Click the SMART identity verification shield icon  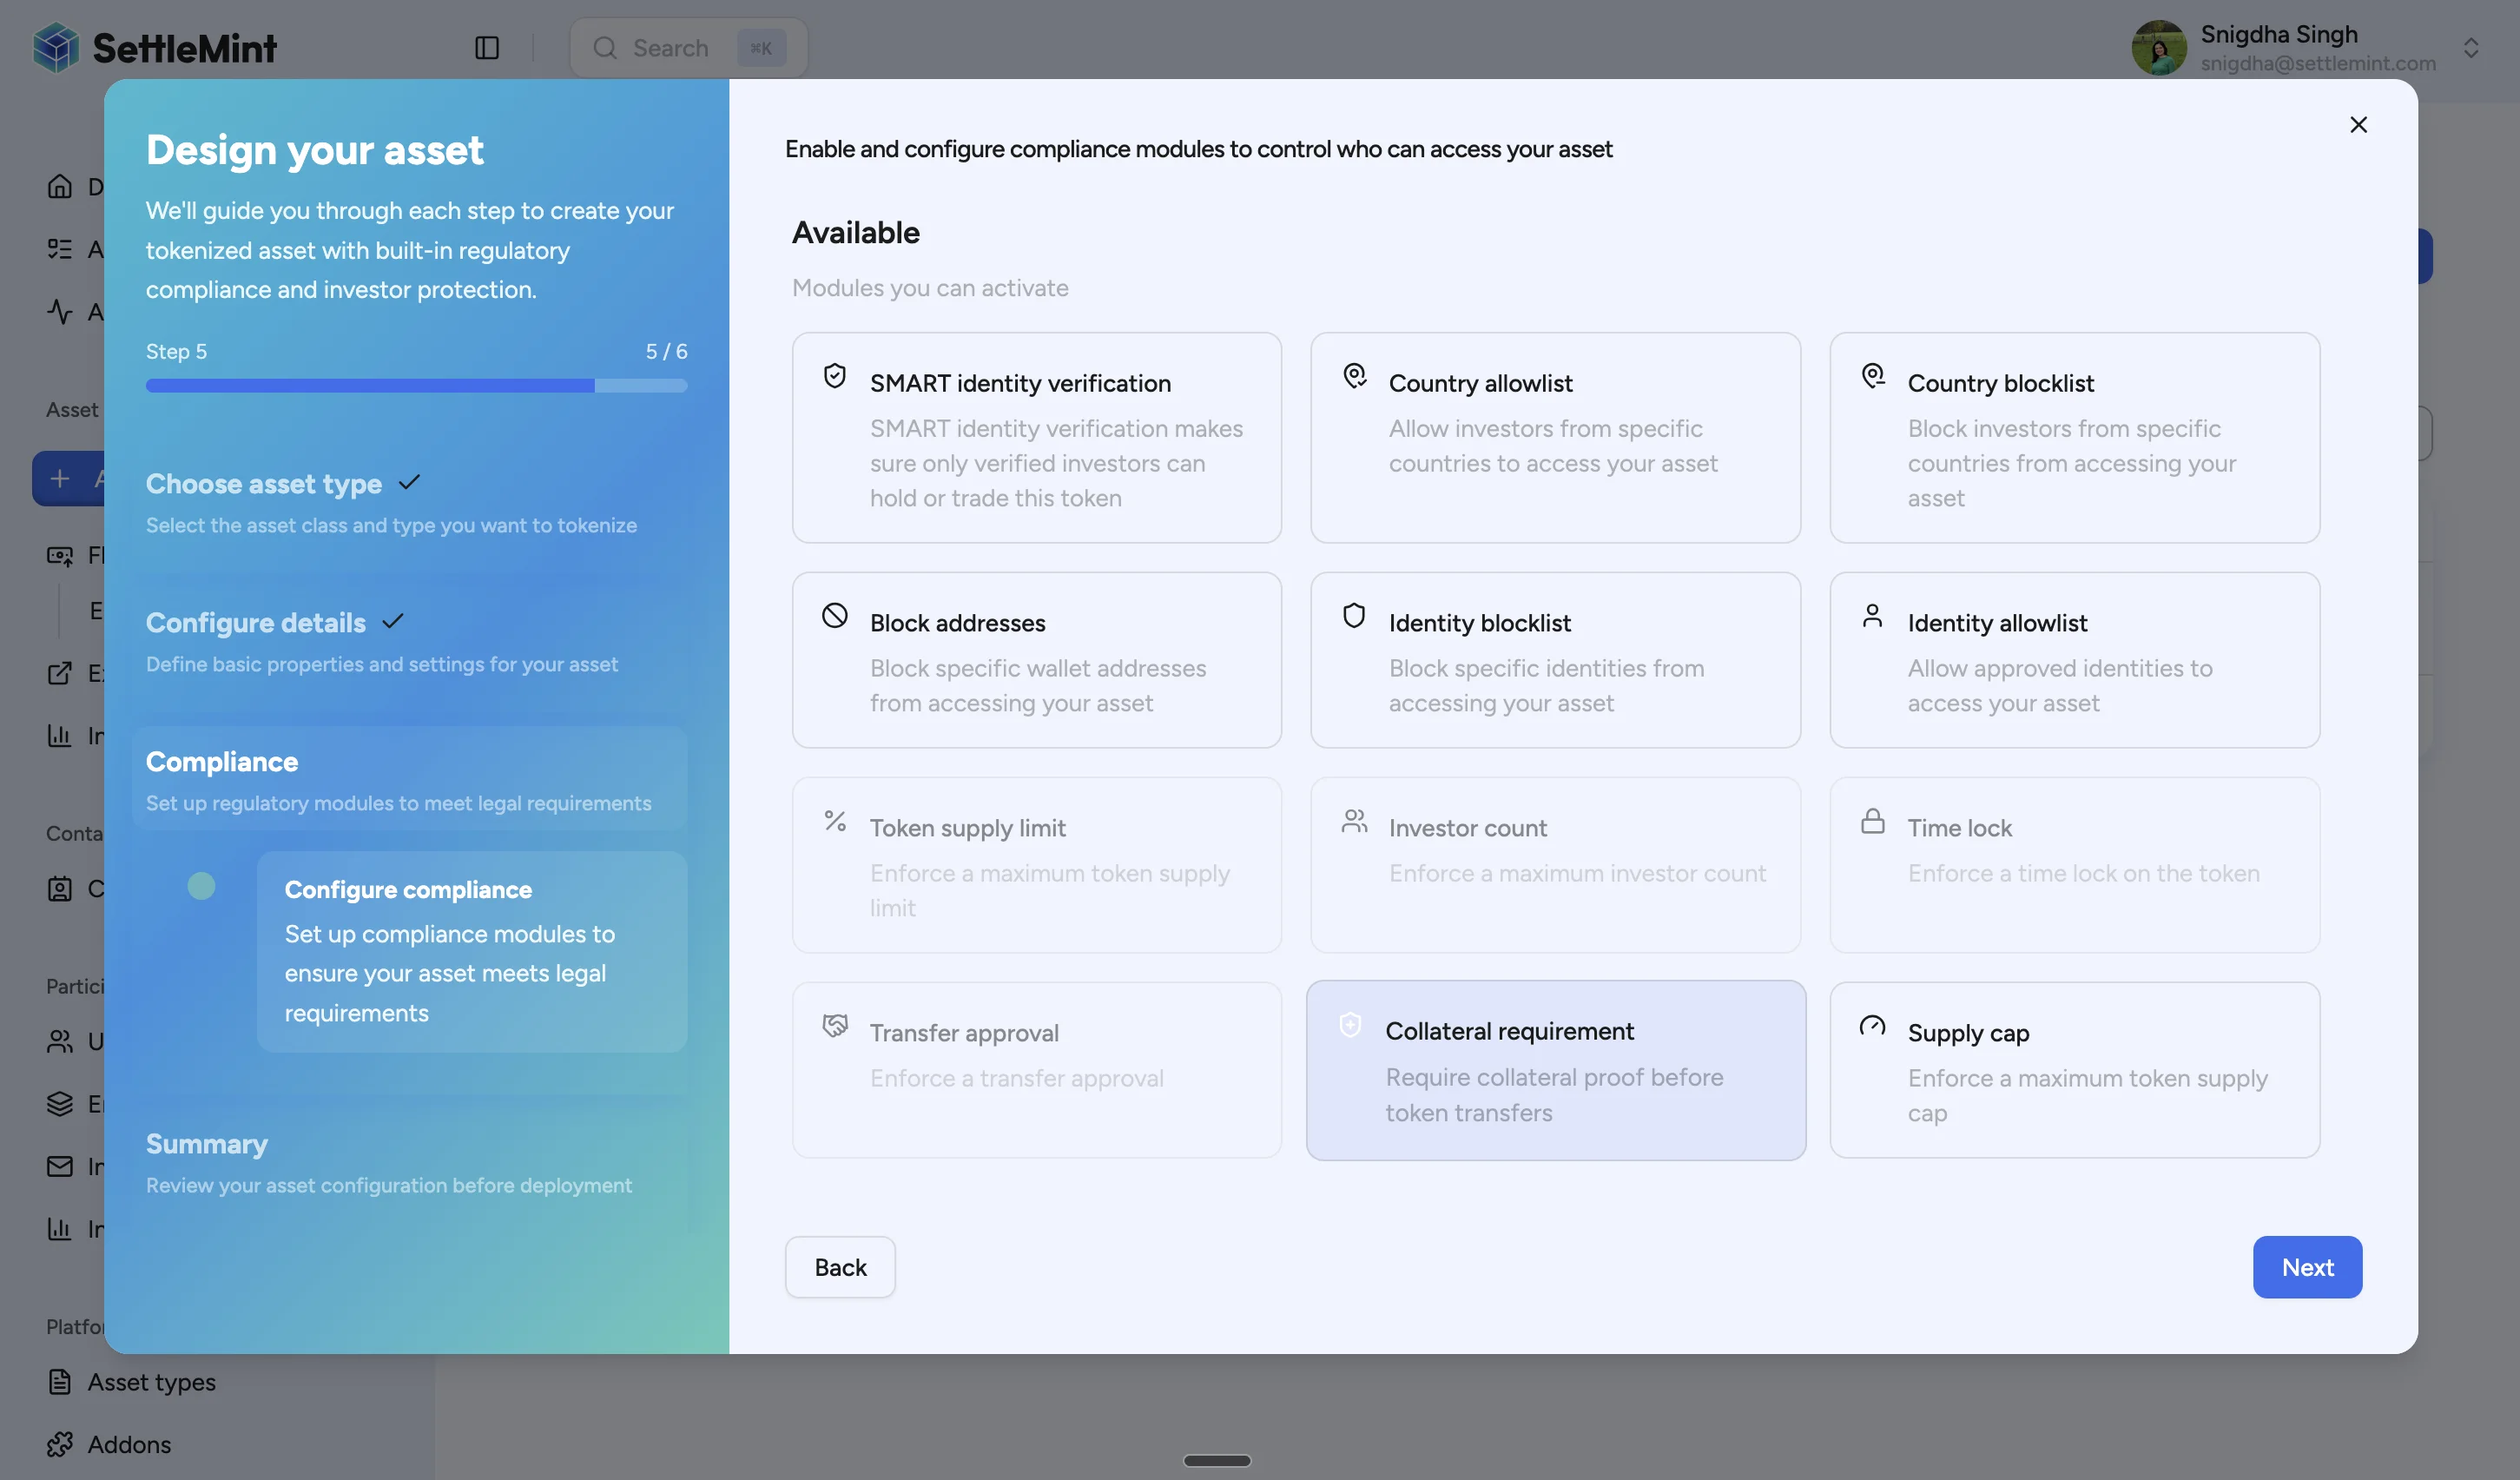[834, 376]
